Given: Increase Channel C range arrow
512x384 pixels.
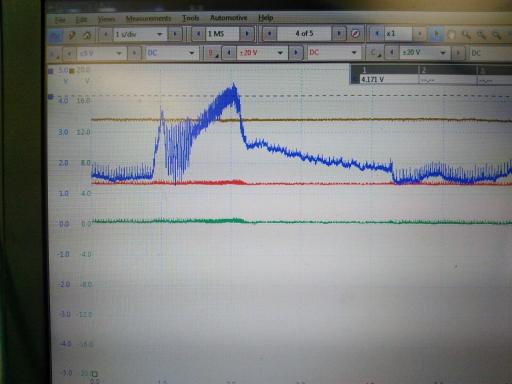Looking at the screenshot, I should (x=458, y=53).
